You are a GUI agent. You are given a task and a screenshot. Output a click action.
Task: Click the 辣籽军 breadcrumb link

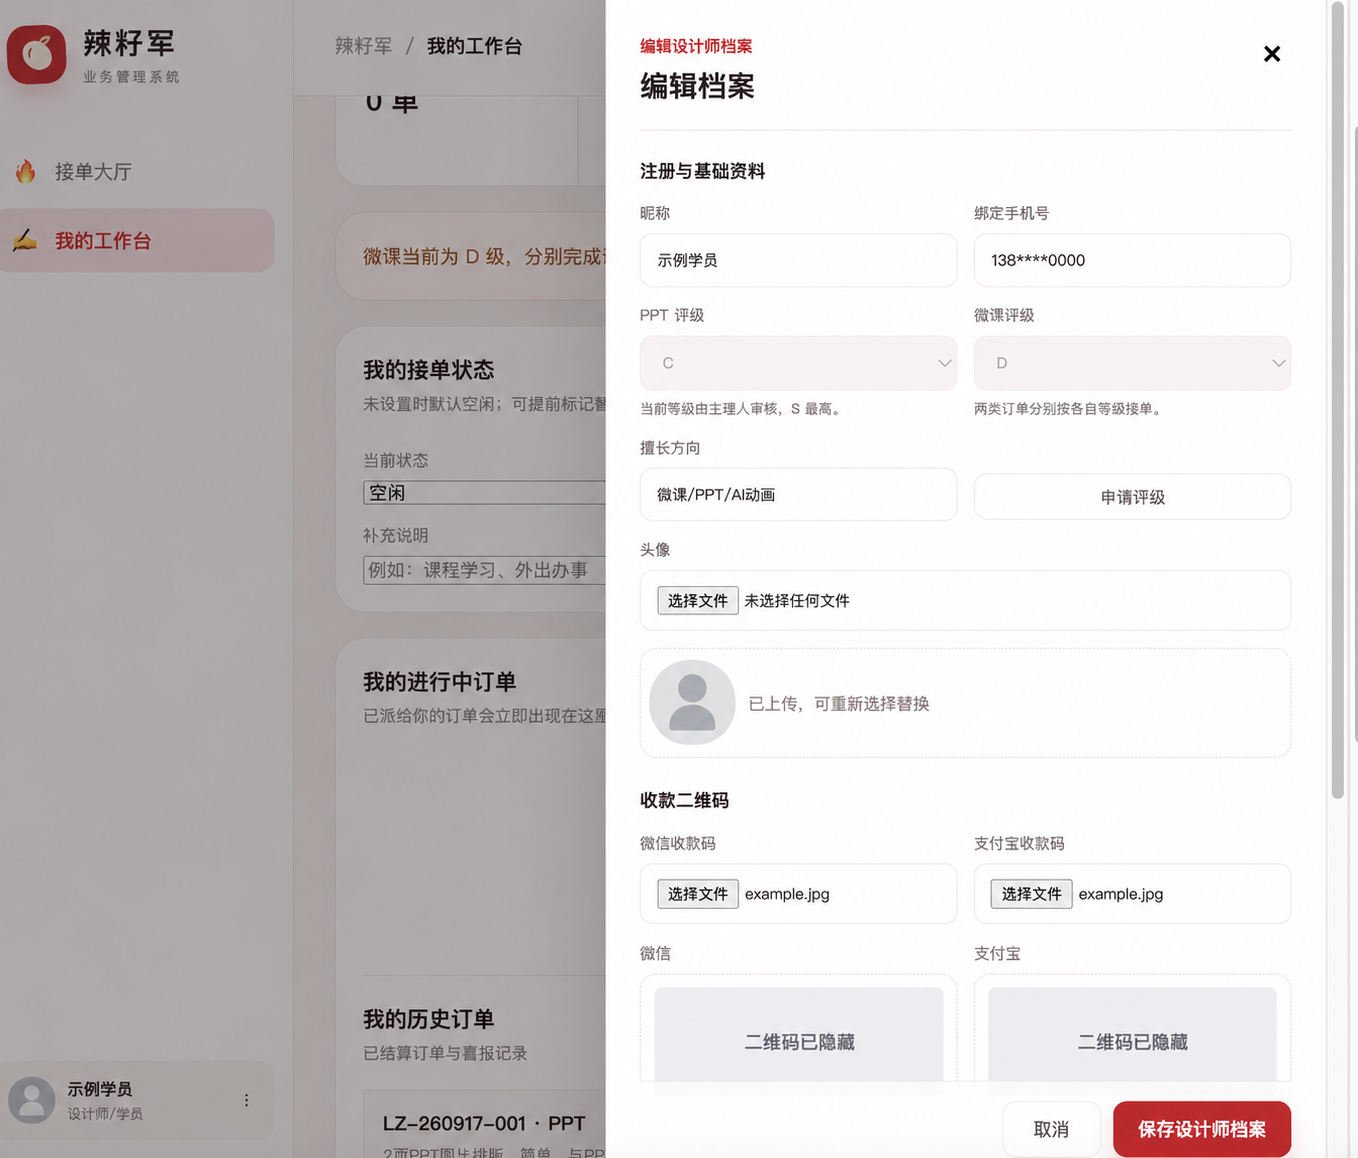pos(363,46)
